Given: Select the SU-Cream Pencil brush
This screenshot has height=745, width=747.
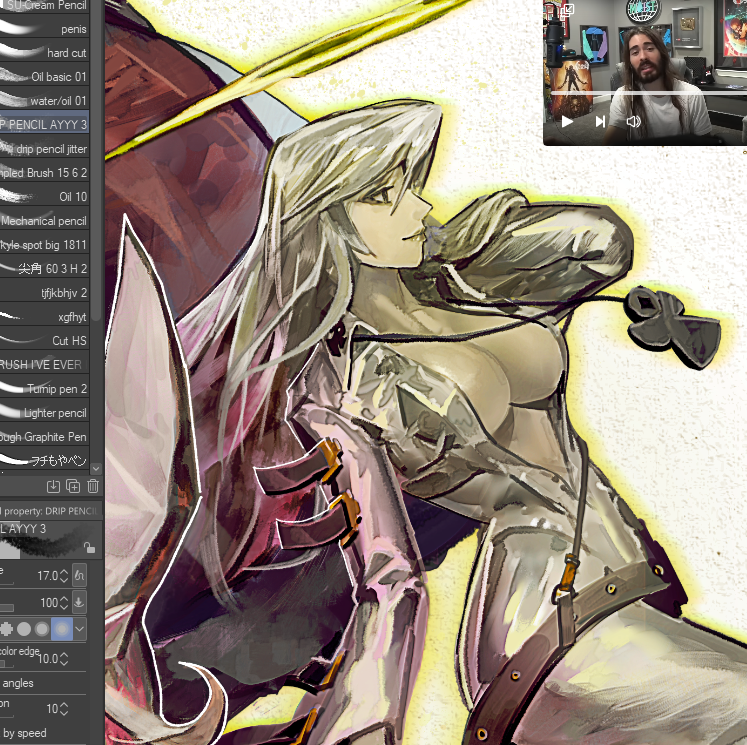Looking at the screenshot, I should (x=44, y=7).
